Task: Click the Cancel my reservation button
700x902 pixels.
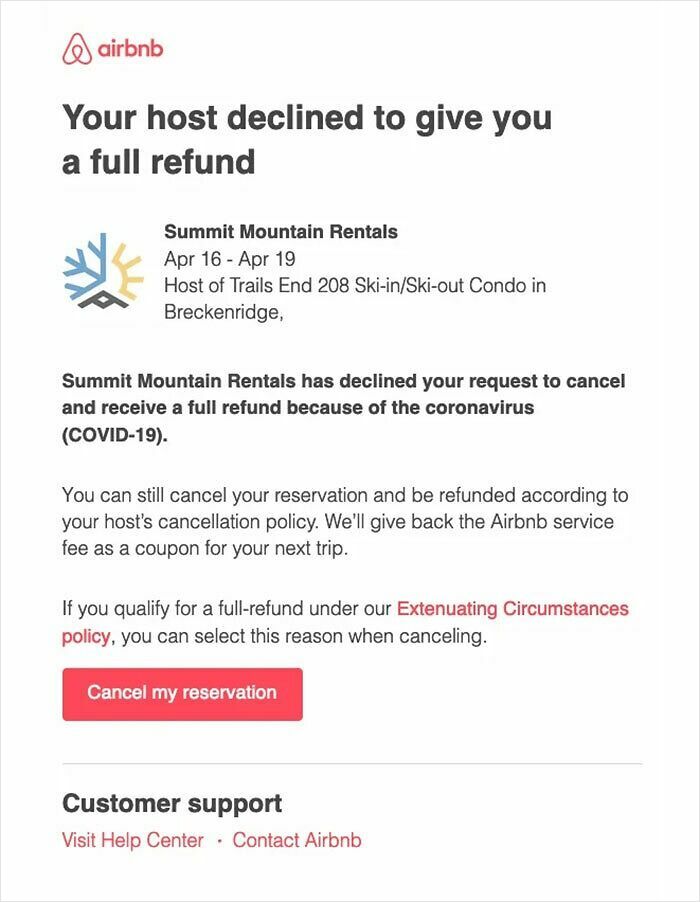Action: [x=182, y=692]
